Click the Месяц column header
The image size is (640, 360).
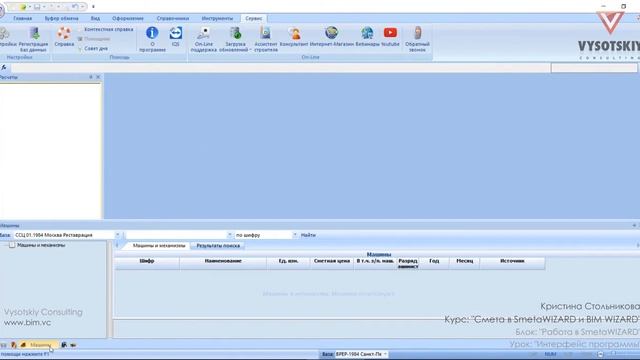(x=464, y=263)
